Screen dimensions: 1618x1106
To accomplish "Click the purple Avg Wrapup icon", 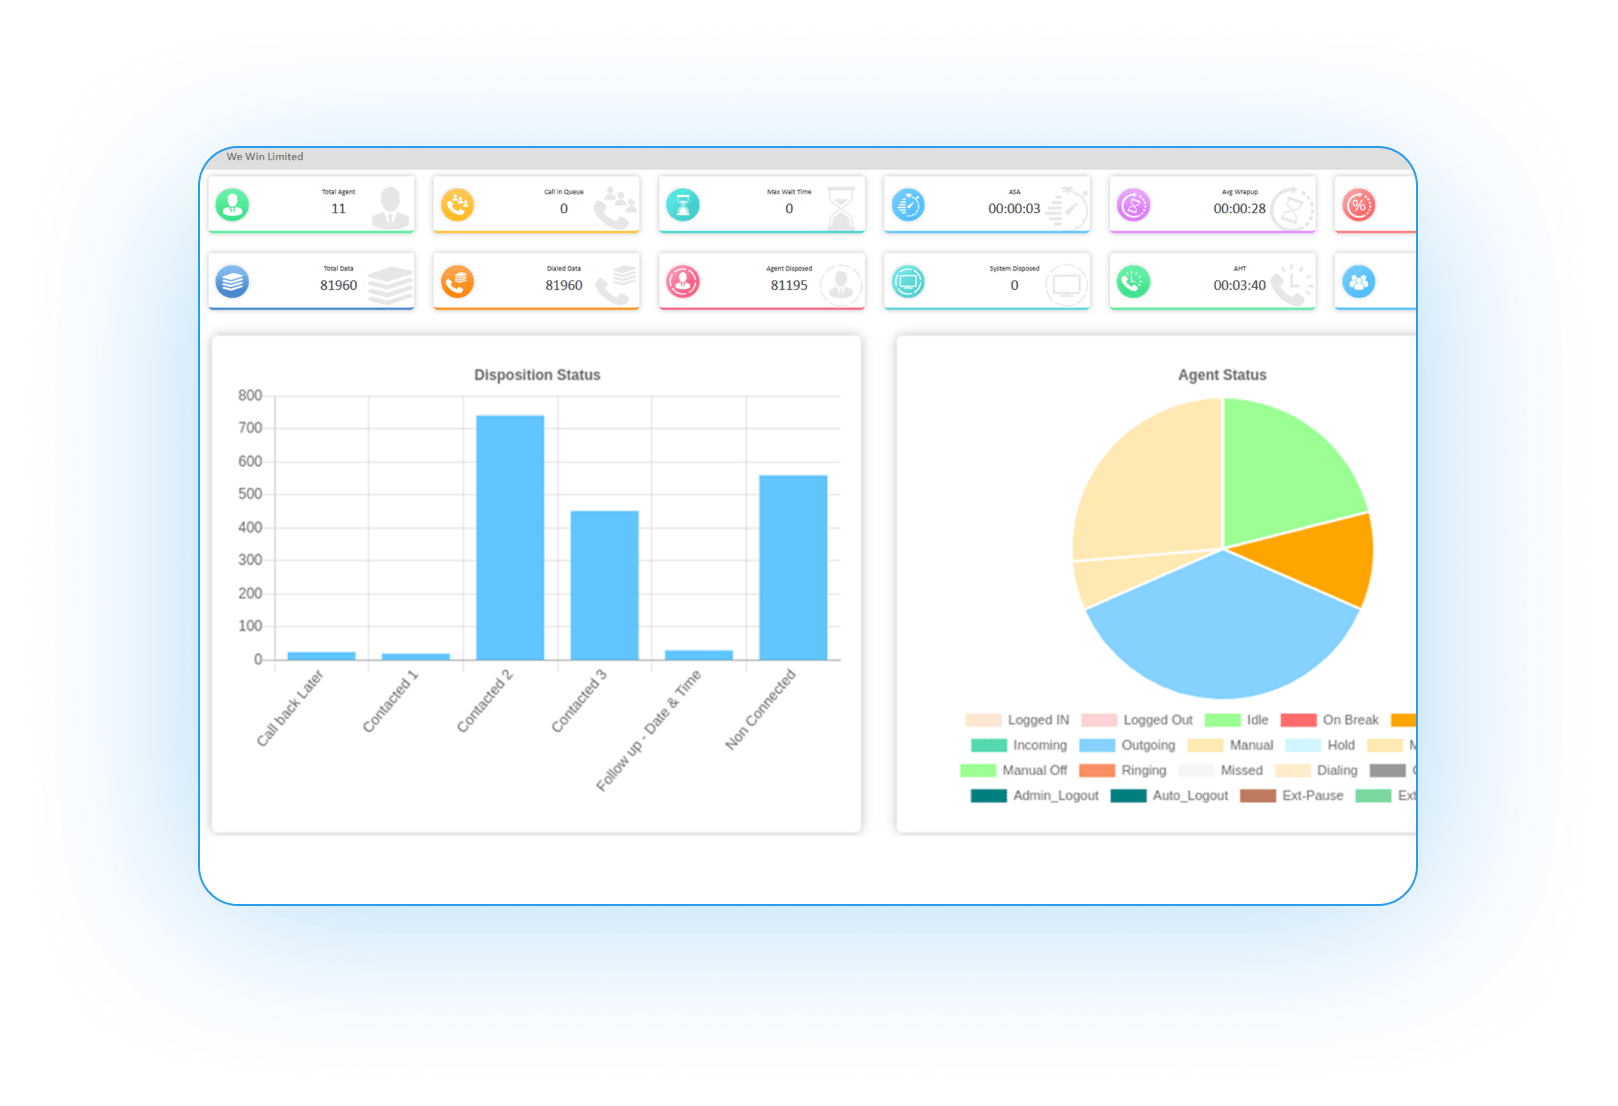I will pyautogui.click(x=1134, y=205).
